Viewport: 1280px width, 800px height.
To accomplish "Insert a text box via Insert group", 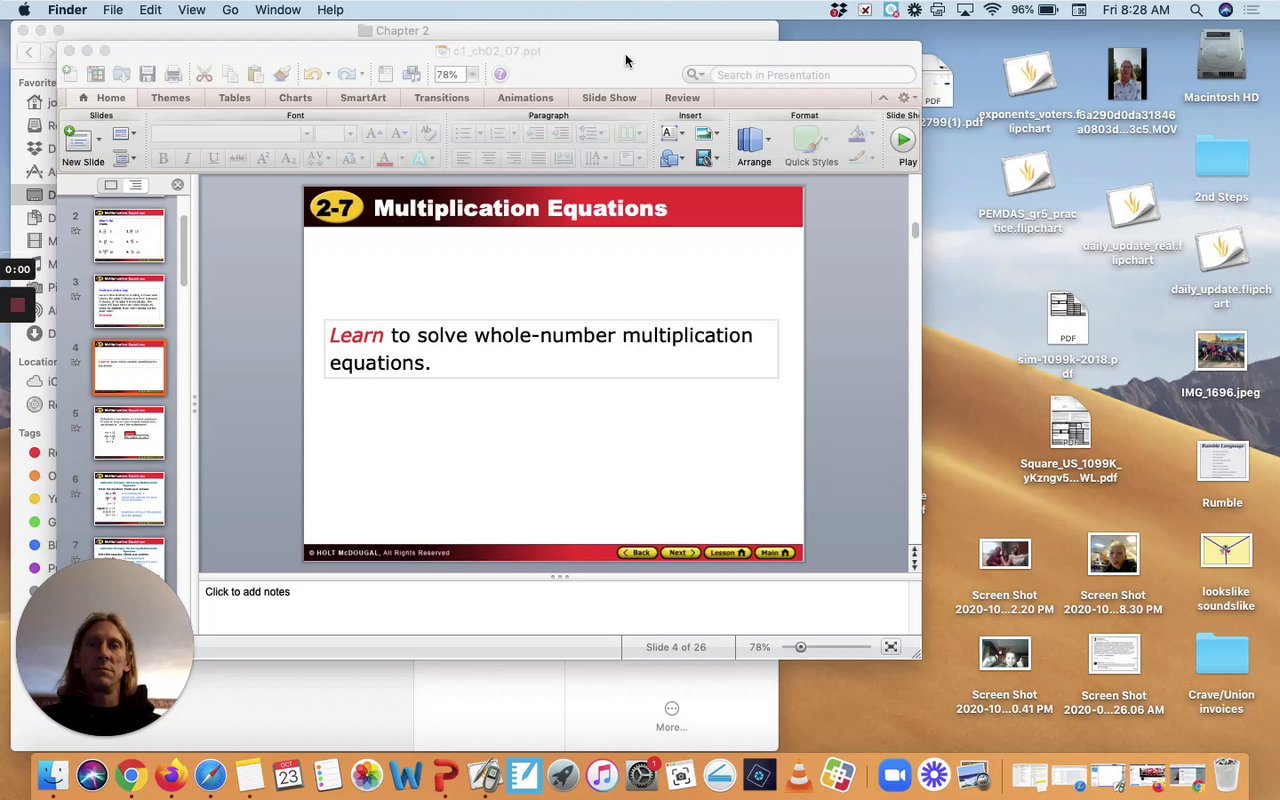I will pyautogui.click(x=668, y=133).
